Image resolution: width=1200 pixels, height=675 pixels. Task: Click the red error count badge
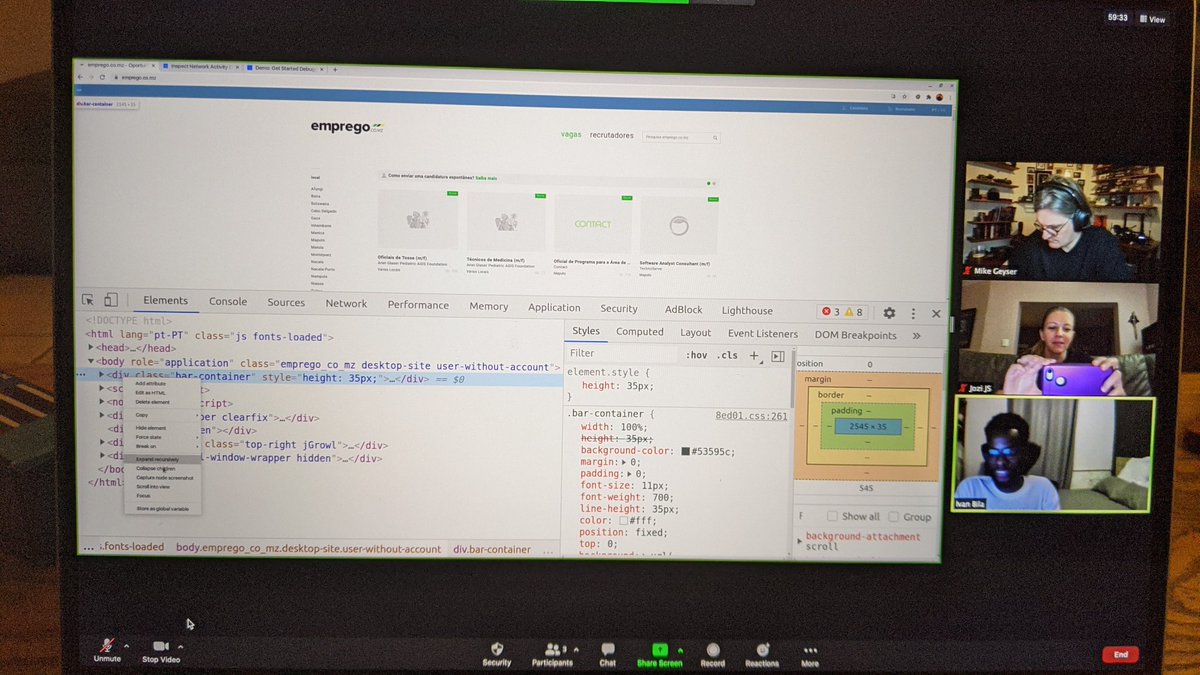829,312
